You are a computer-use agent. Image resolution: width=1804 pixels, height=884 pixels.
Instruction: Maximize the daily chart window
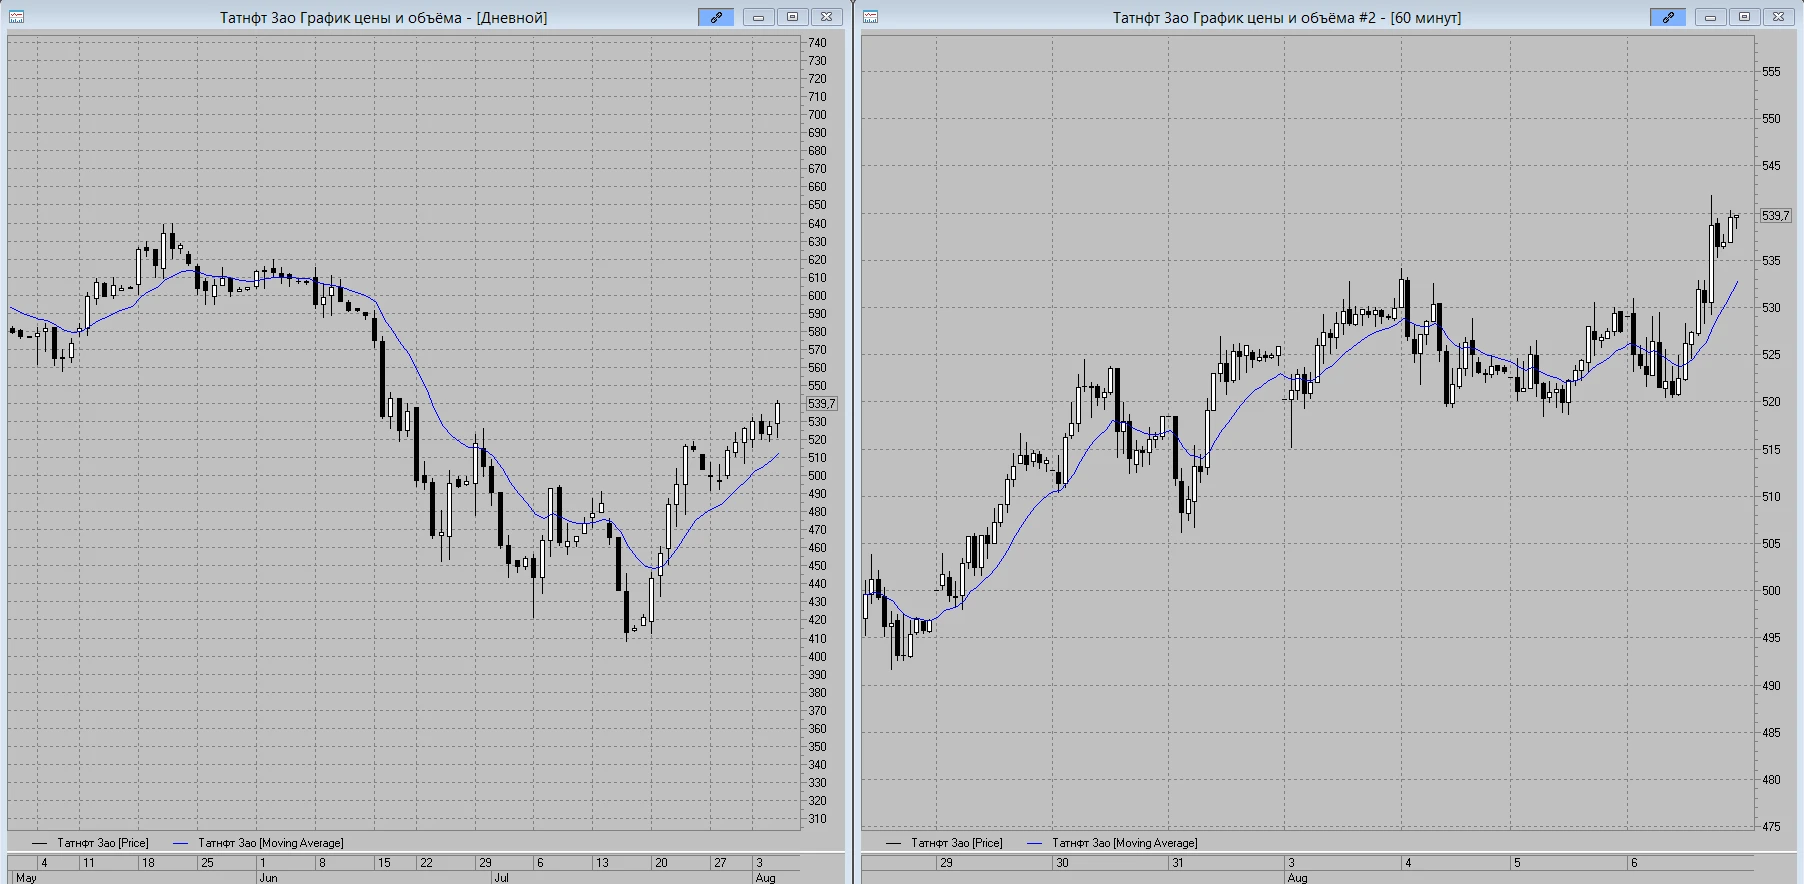pos(793,17)
